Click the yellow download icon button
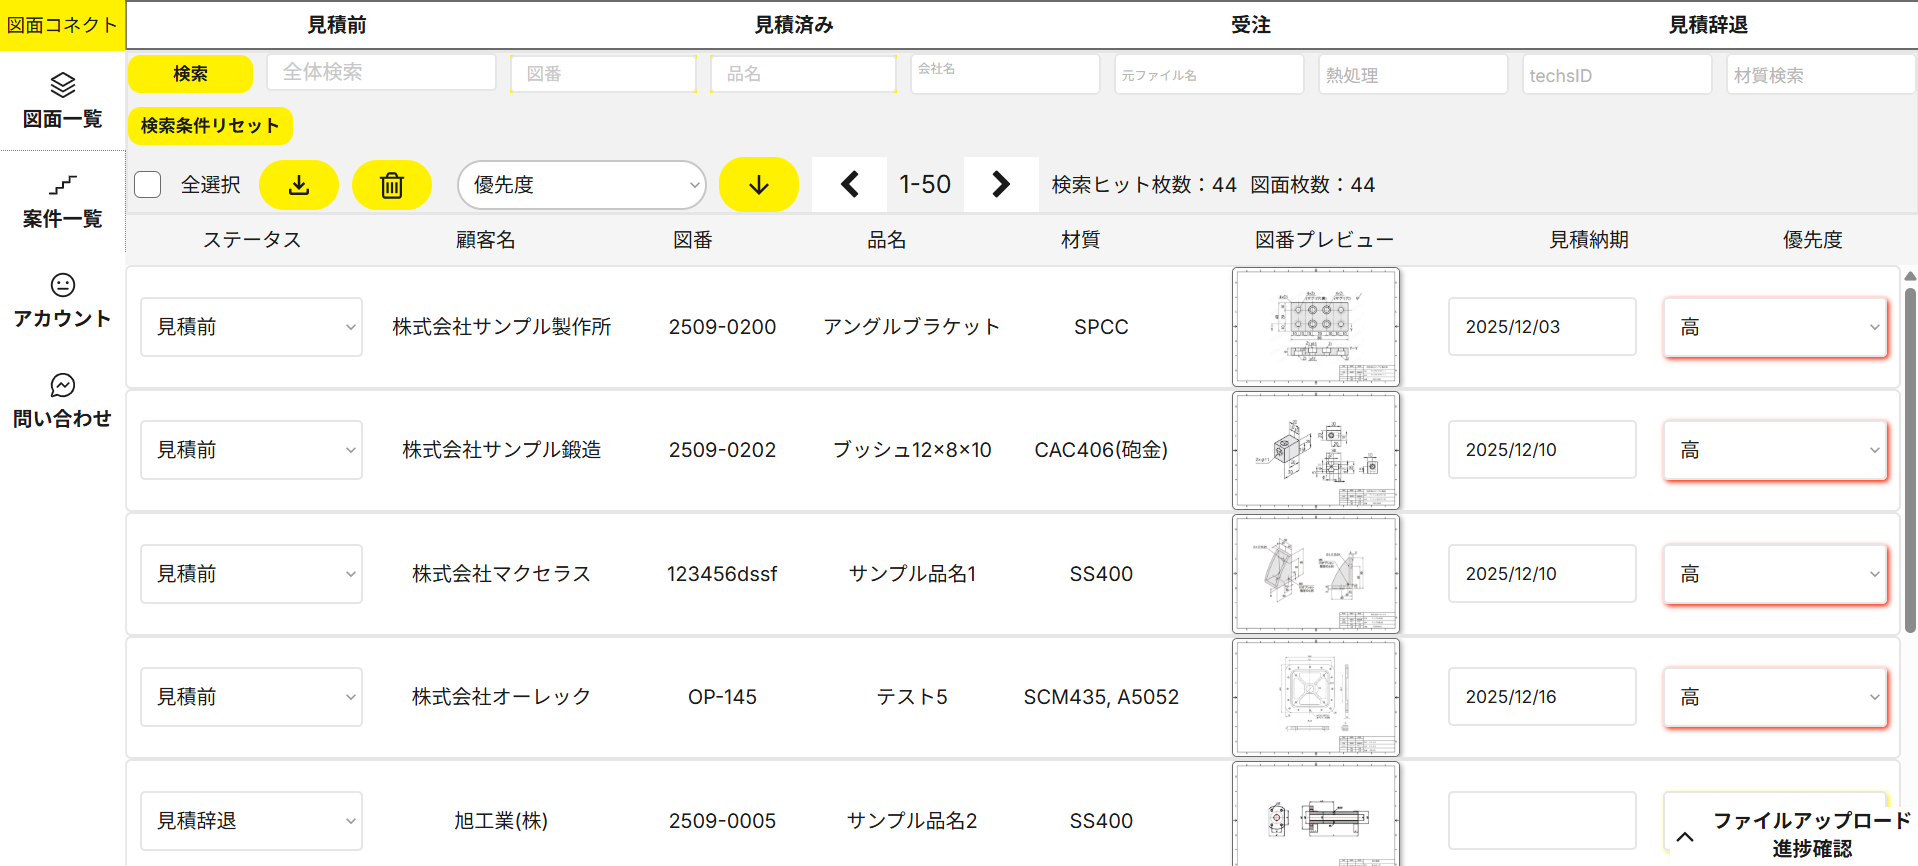This screenshot has width=1918, height=866. pos(298,185)
